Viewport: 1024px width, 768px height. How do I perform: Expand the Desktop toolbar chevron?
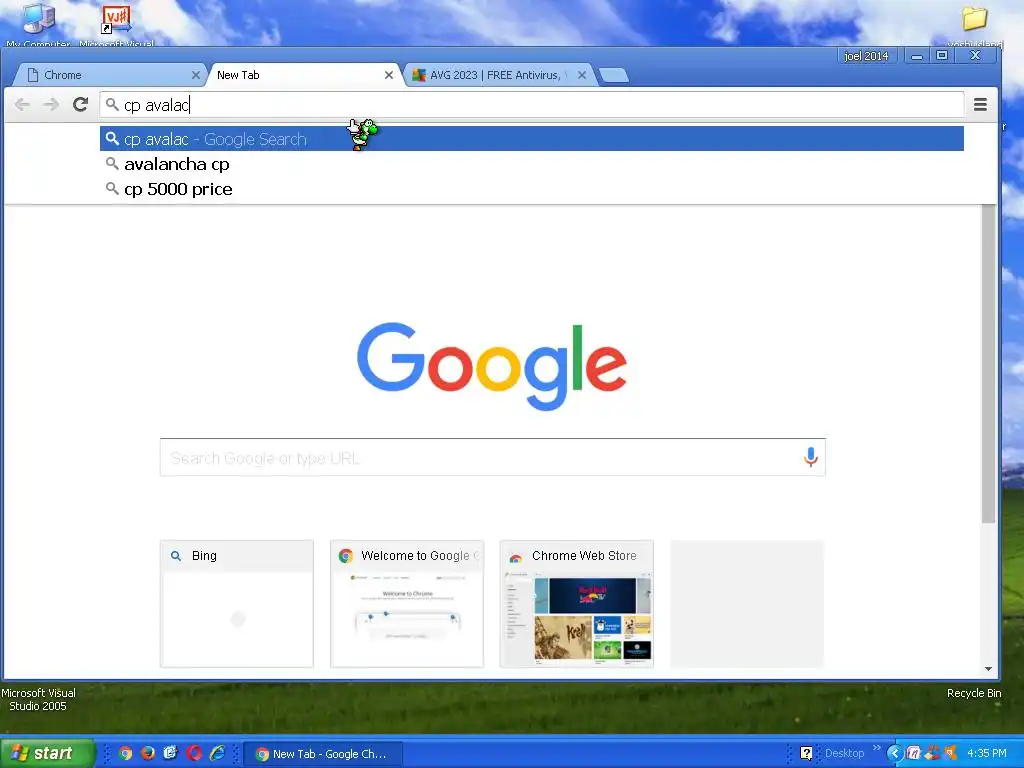(876, 748)
